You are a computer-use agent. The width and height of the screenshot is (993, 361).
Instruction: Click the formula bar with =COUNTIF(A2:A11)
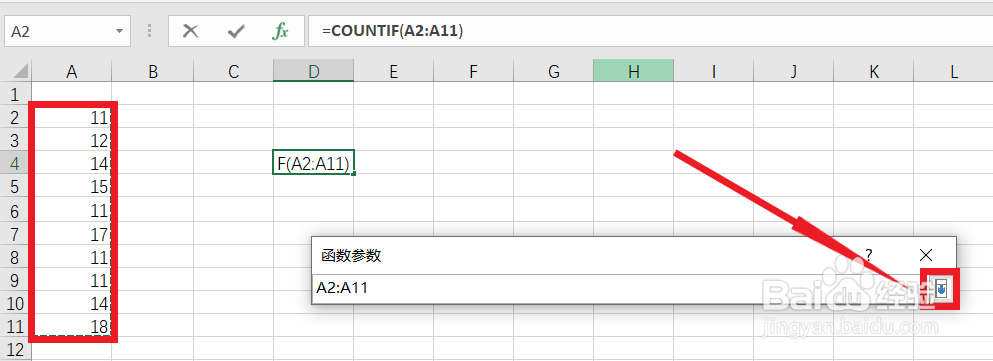click(650, 31)
